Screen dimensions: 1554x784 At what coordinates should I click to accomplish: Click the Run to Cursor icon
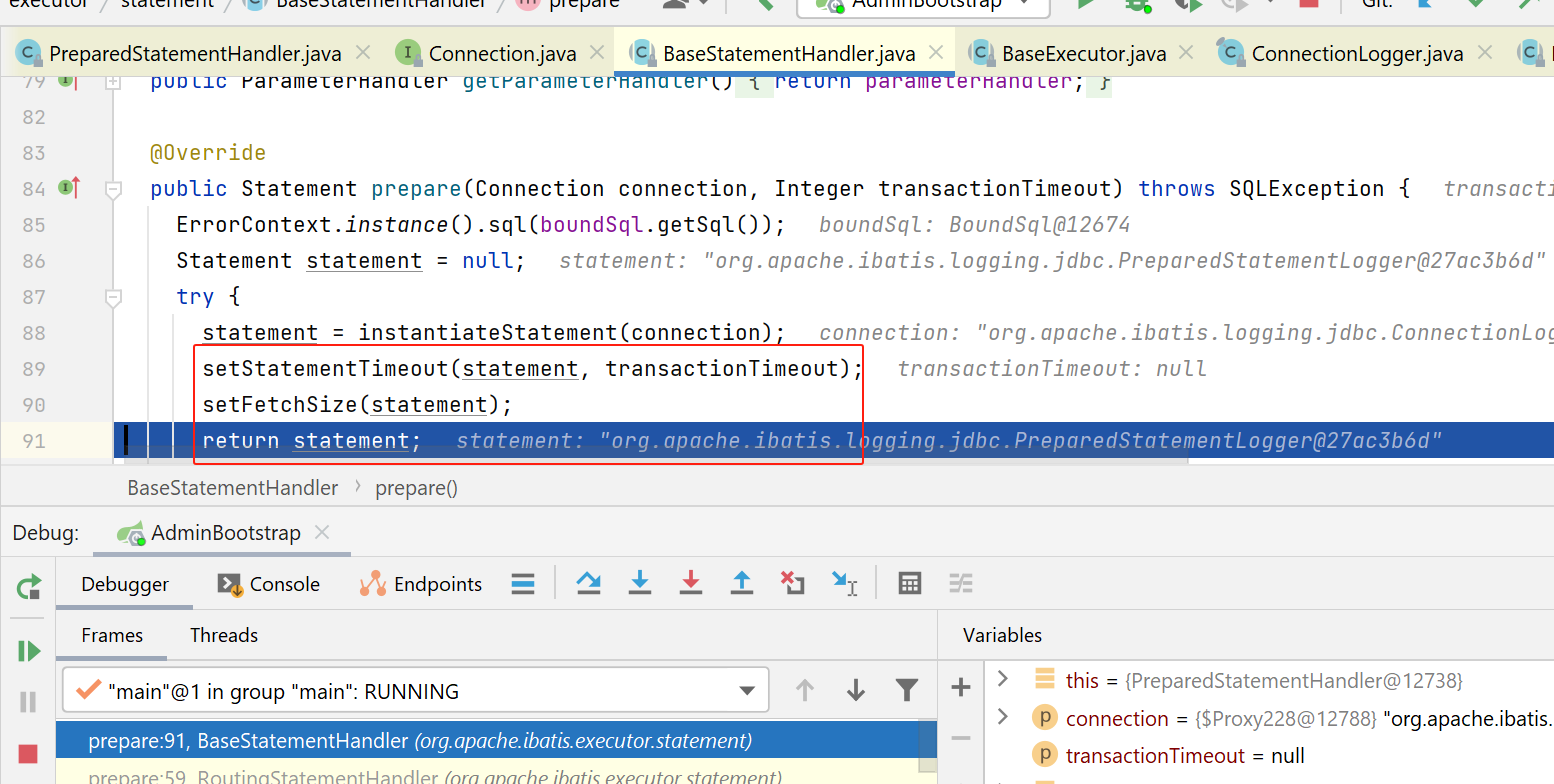pyautogui.click(x=845, y=583)
